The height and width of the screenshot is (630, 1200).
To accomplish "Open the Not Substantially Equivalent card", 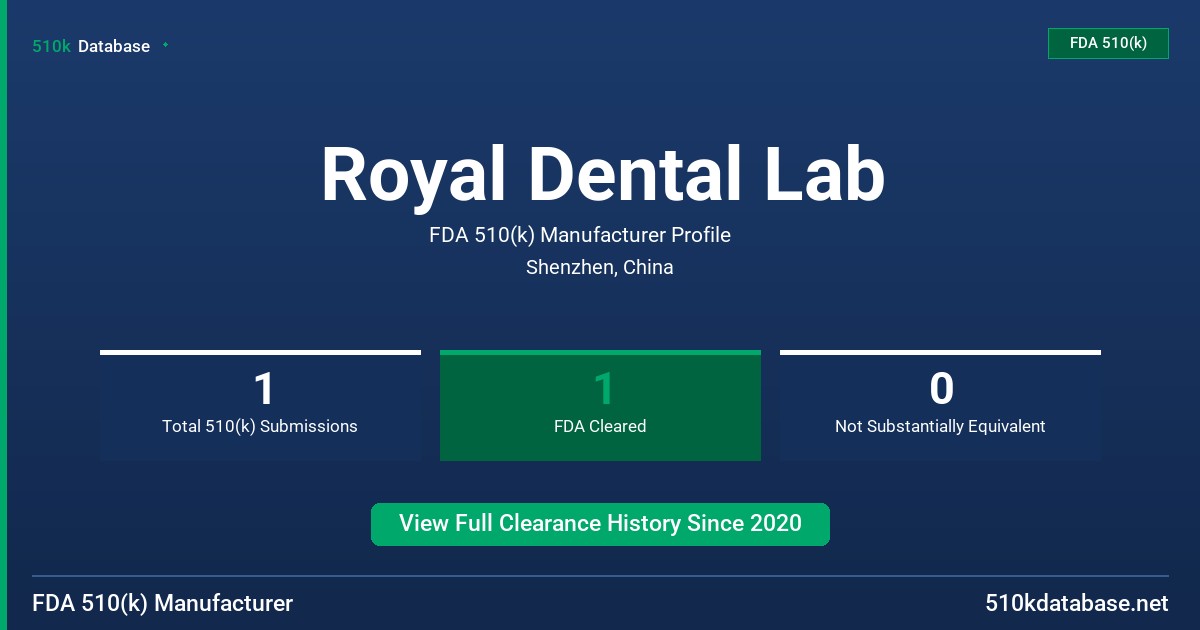I will click(940, 406).
